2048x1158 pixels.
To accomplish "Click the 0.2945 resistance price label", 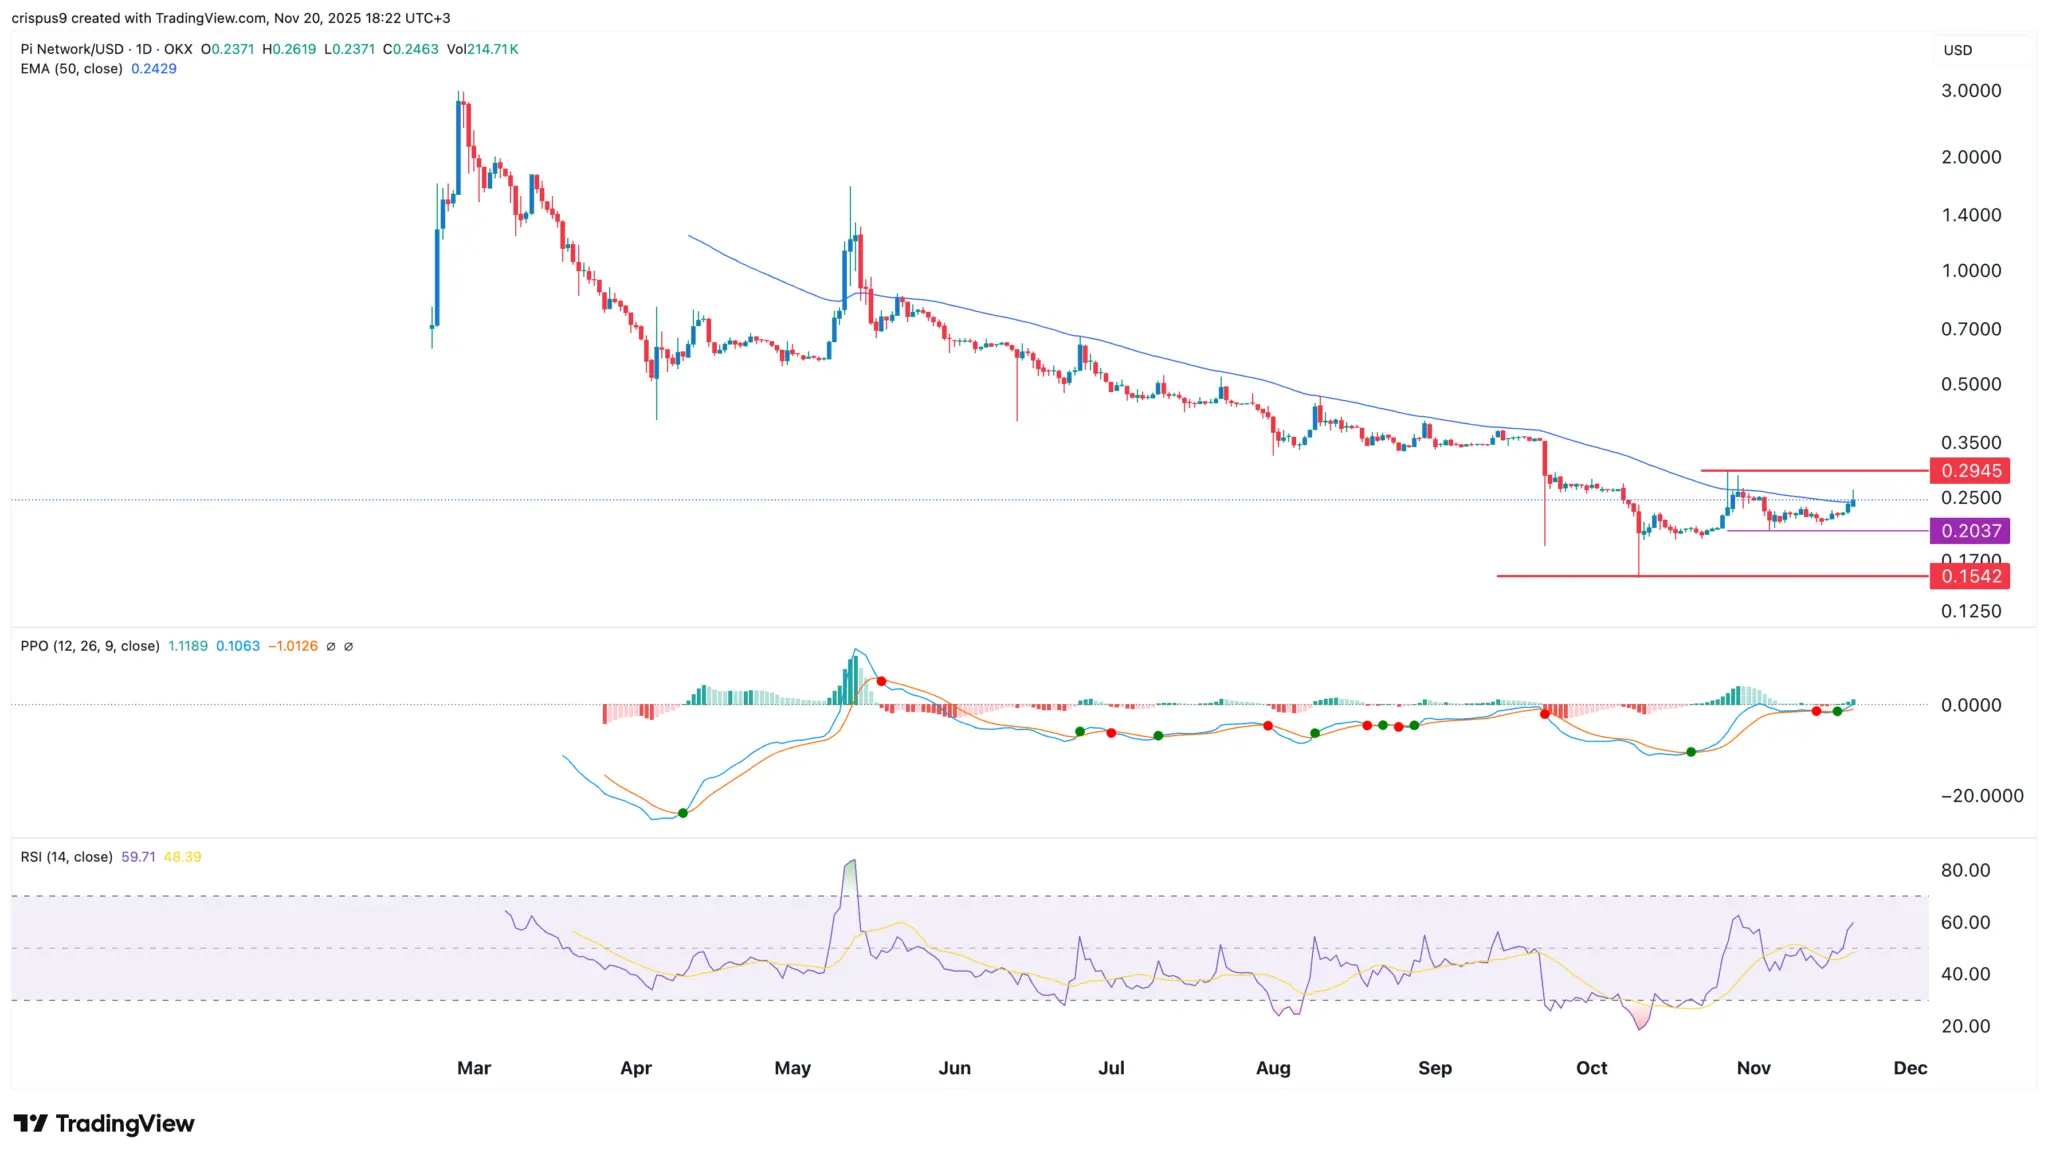I will point(1970,470).
